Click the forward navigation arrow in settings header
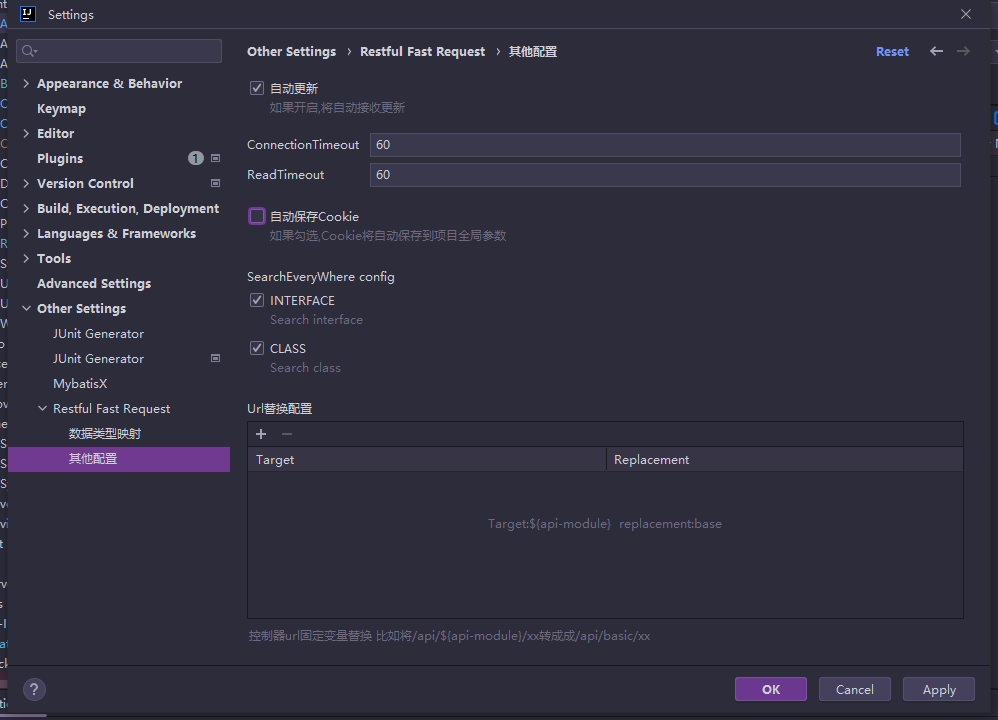998x720 pixels. (965, 51)
